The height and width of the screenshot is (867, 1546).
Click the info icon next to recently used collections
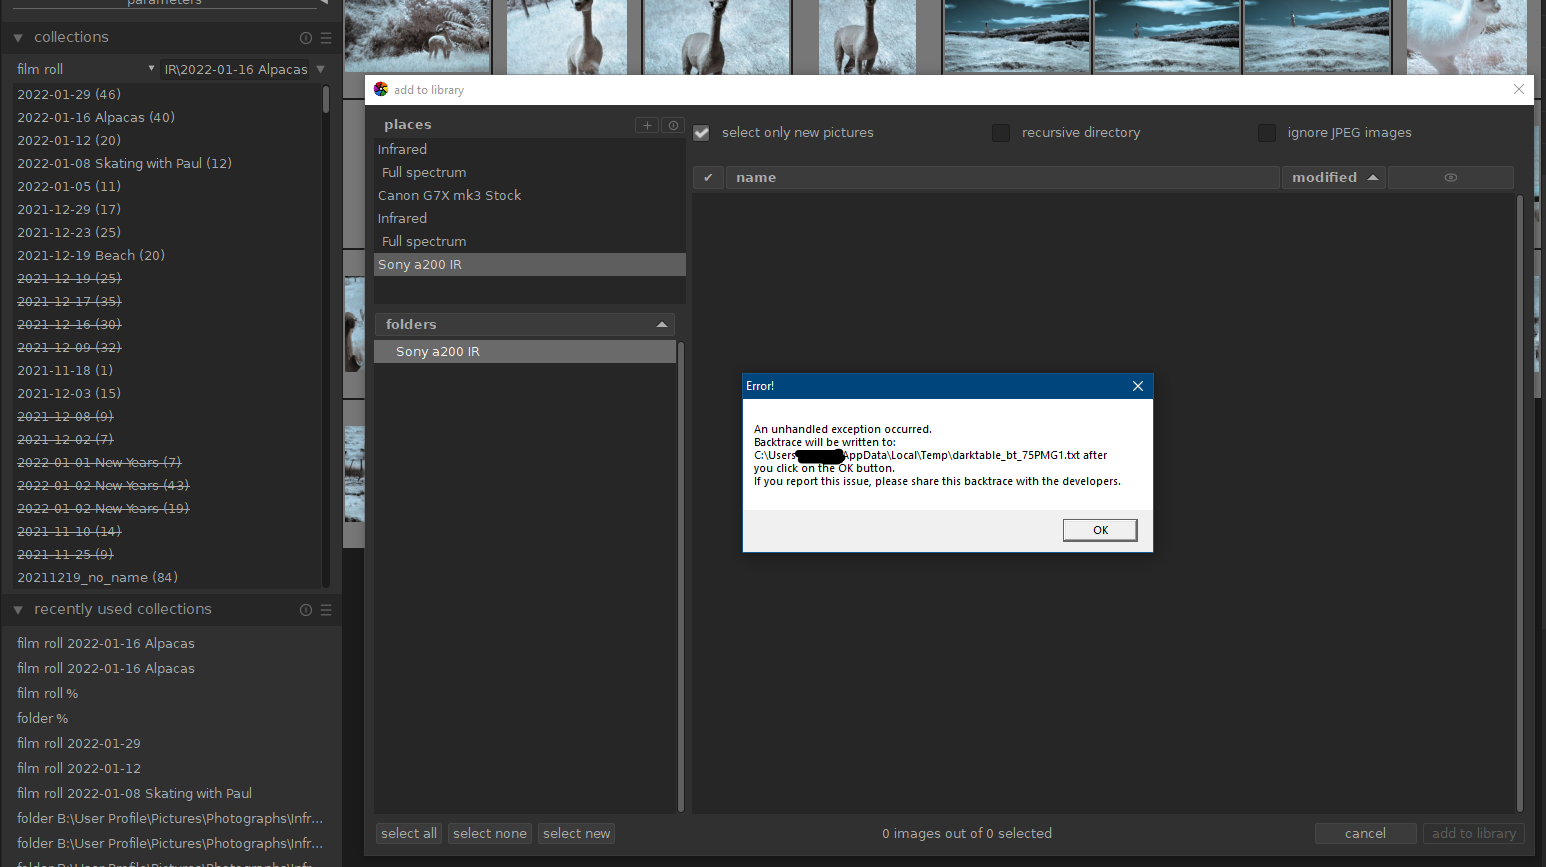click(x=305, y=609)
